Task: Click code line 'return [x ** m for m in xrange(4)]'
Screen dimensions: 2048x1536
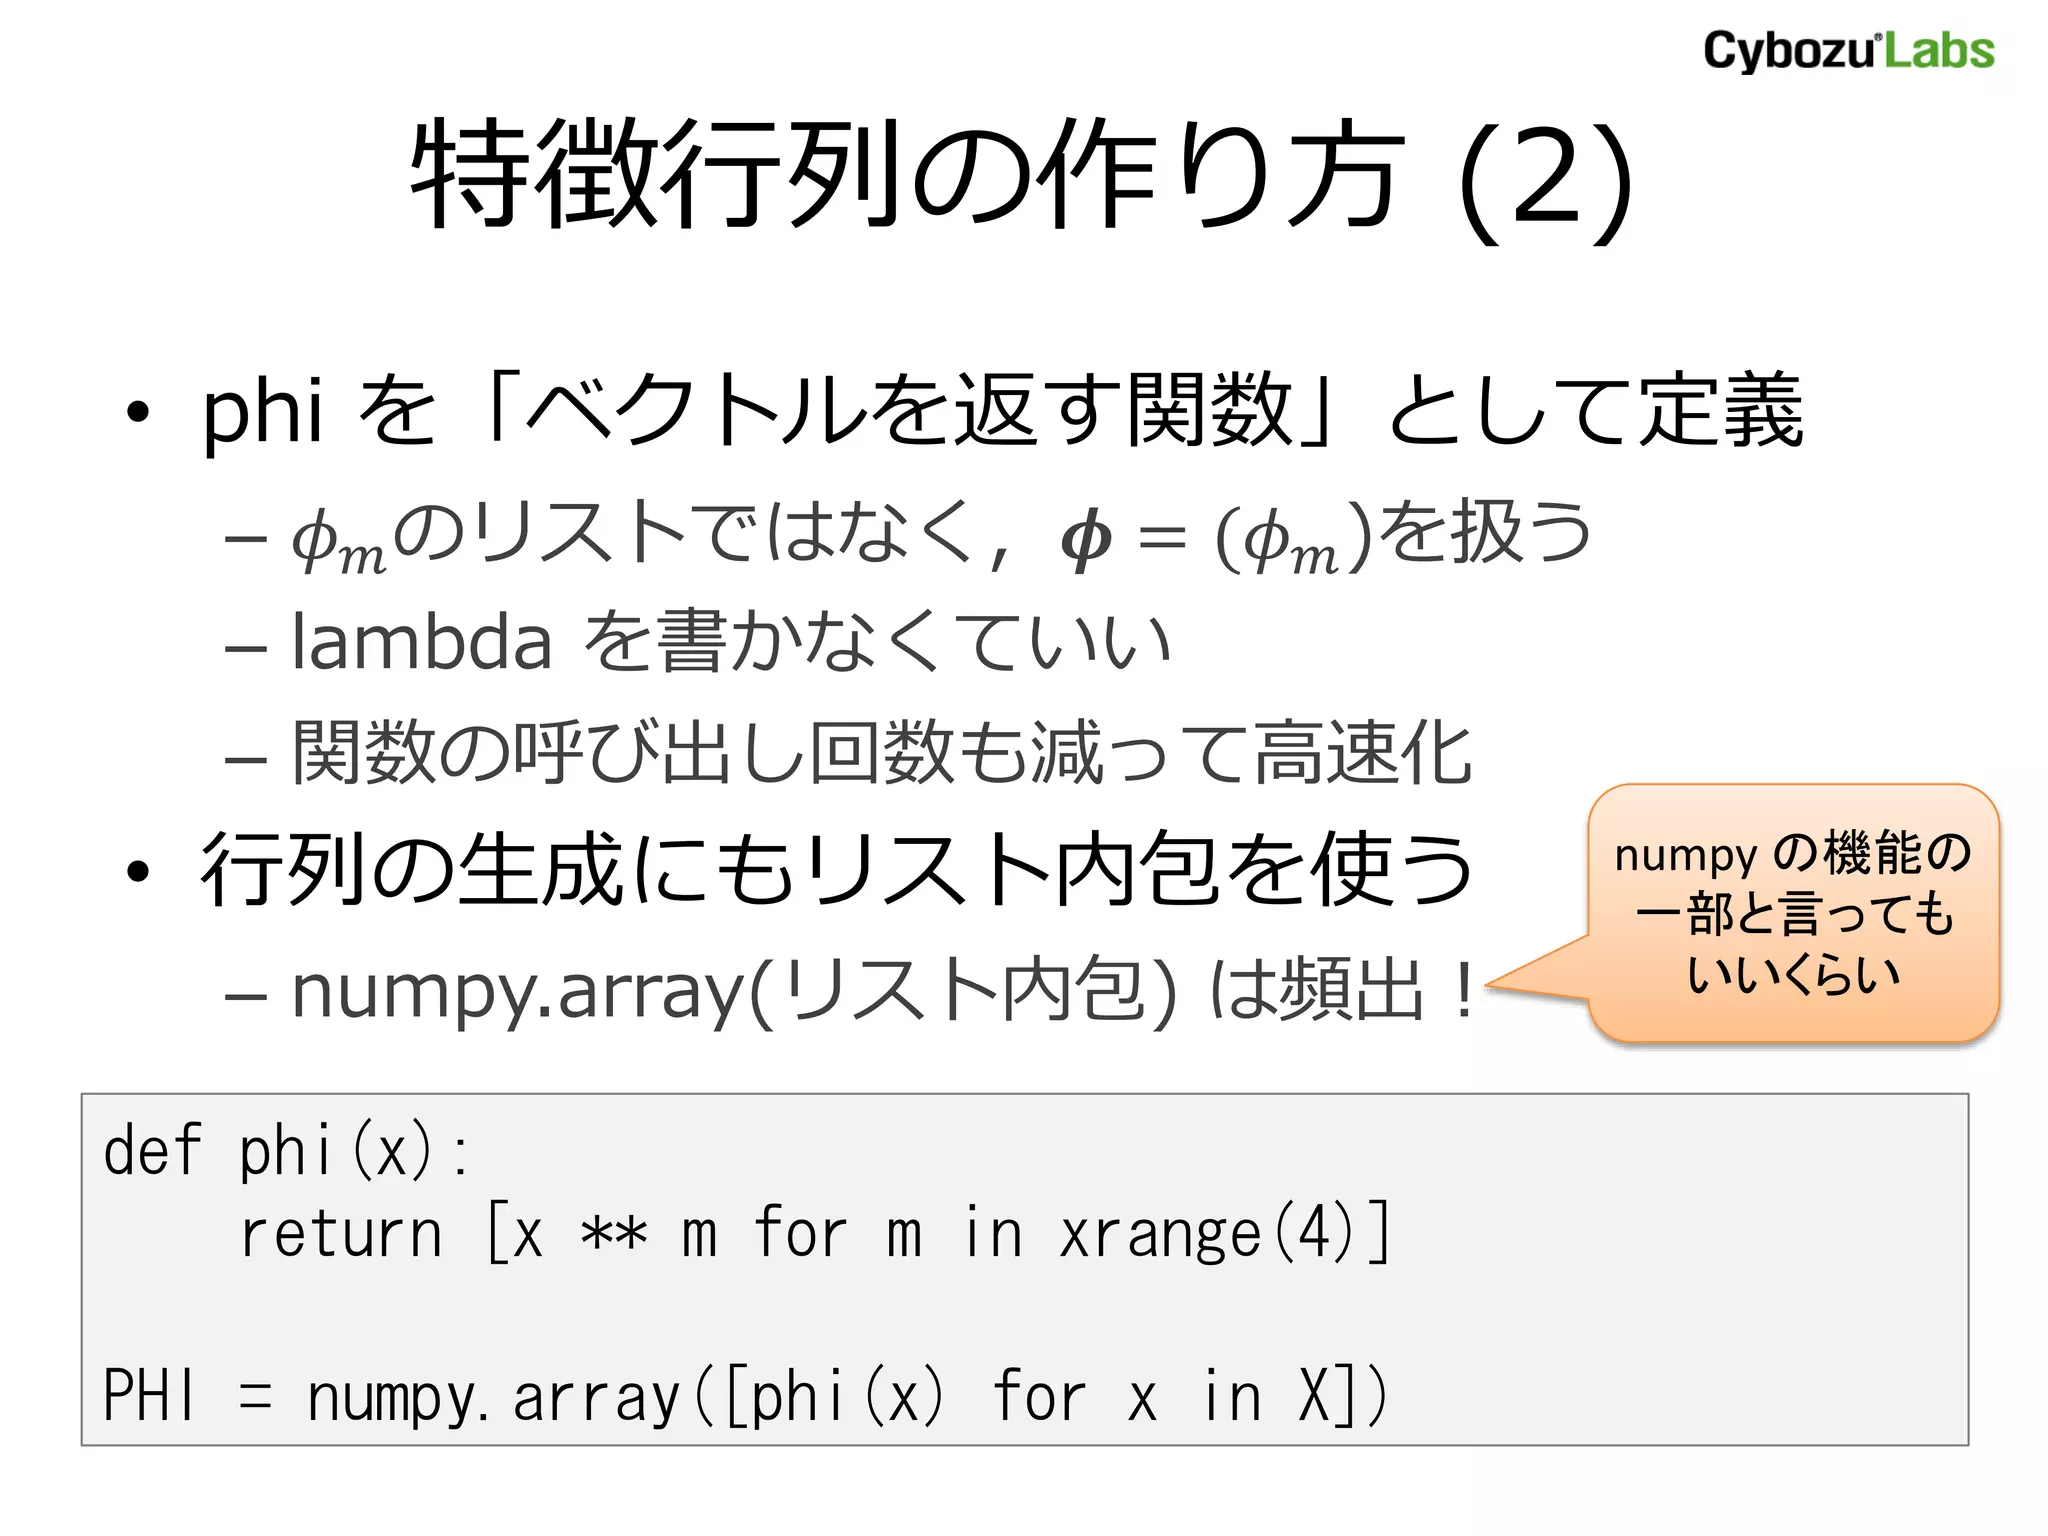Action: [815, 1233]
